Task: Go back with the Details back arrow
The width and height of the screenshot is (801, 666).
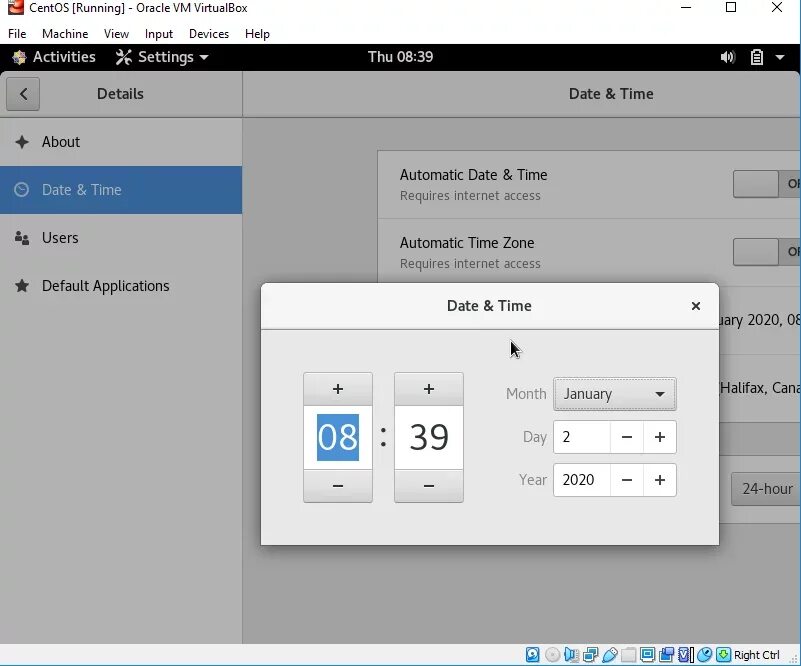Action: 23,94
